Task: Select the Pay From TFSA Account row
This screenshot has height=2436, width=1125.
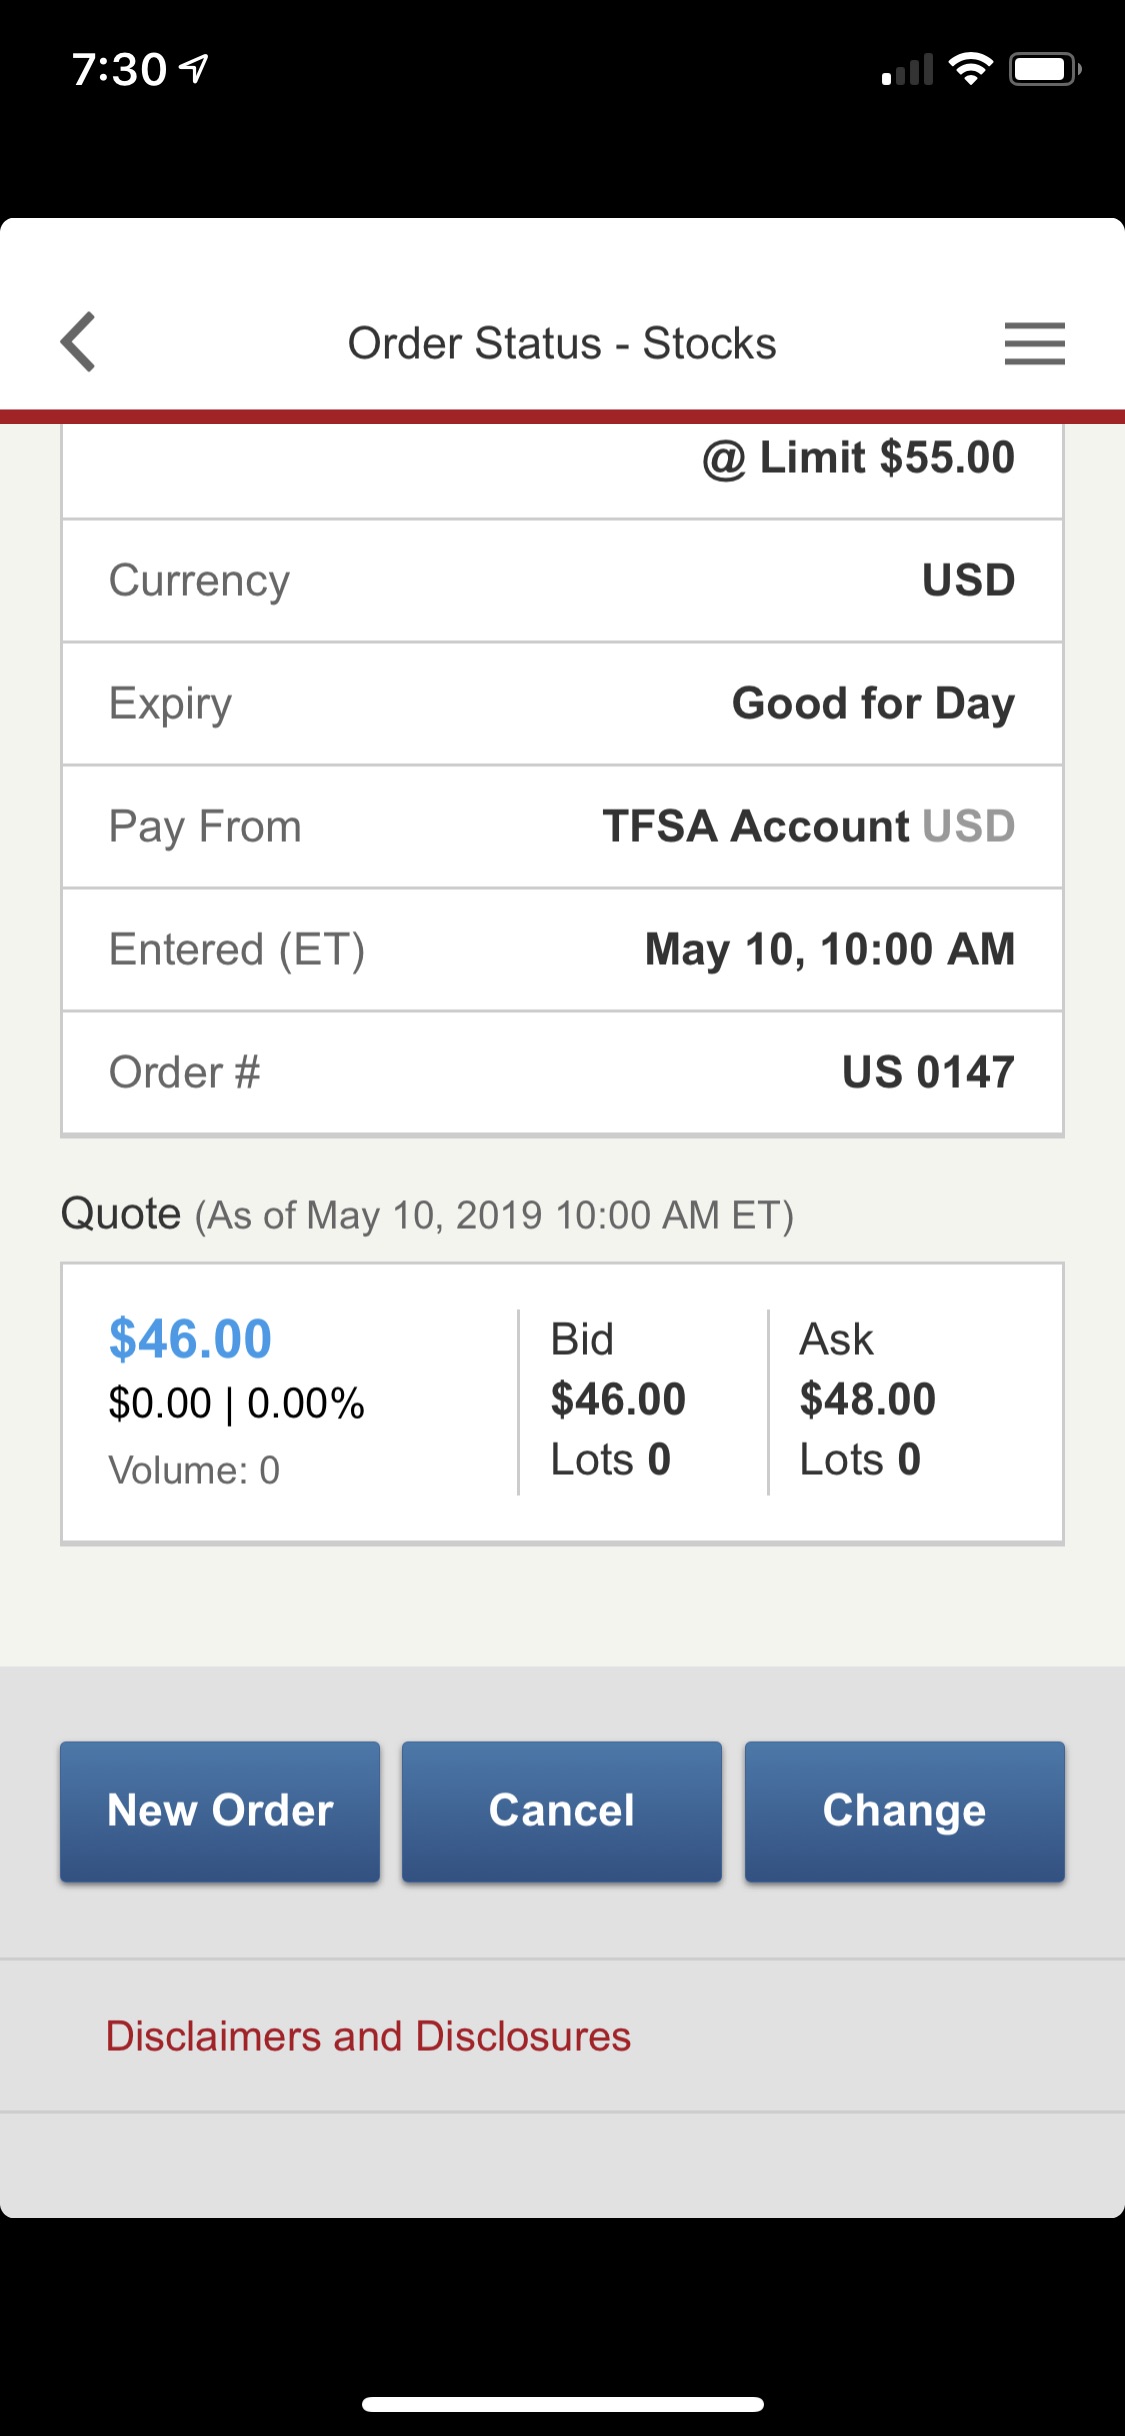Action: tap(562, 827)
